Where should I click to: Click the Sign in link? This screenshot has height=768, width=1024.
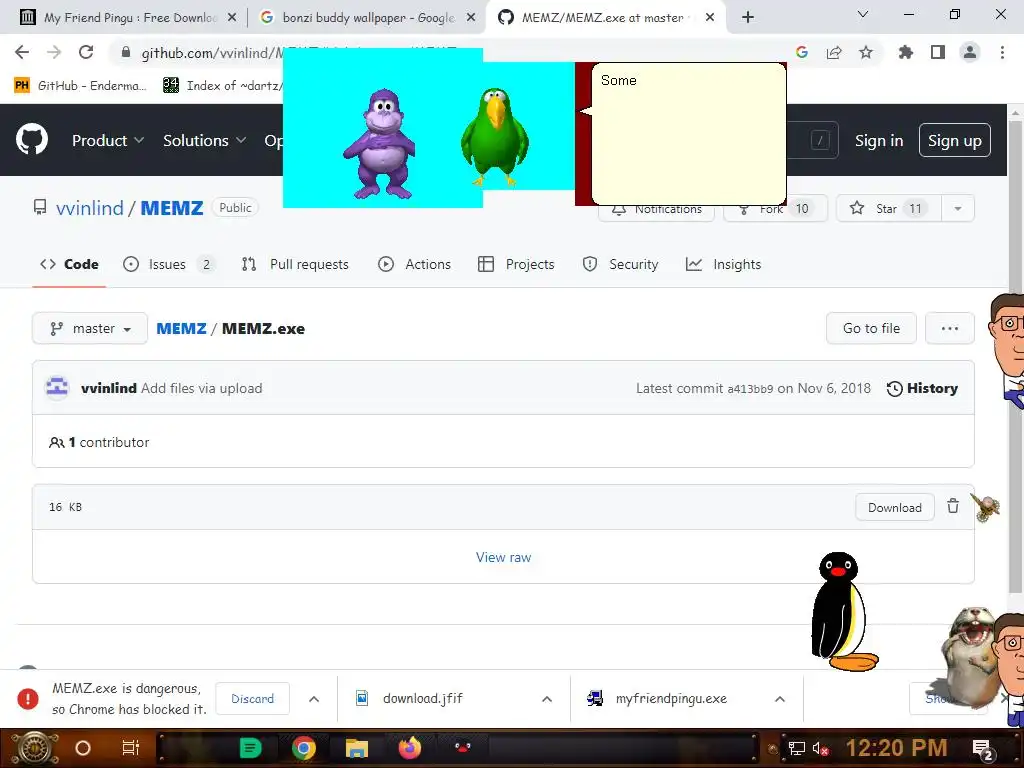pyautogui.click(x=879, y=140)
